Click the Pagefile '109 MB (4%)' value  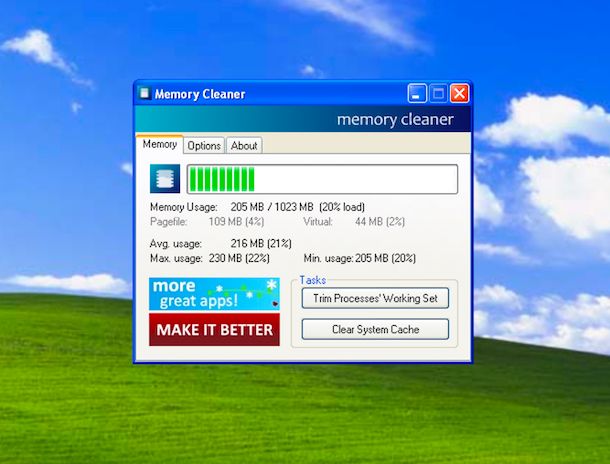pyautogui.click(x=237, y=222)
